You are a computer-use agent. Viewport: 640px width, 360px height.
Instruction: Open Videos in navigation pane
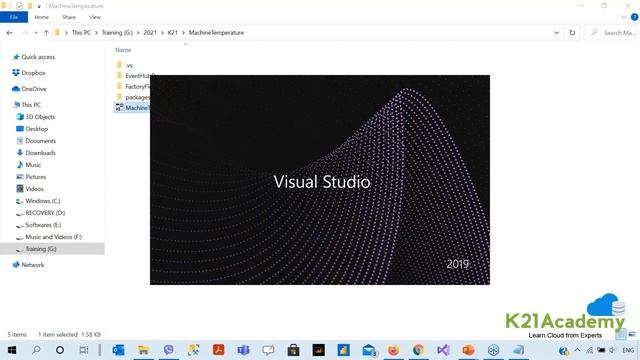click(x=30, y=189)
